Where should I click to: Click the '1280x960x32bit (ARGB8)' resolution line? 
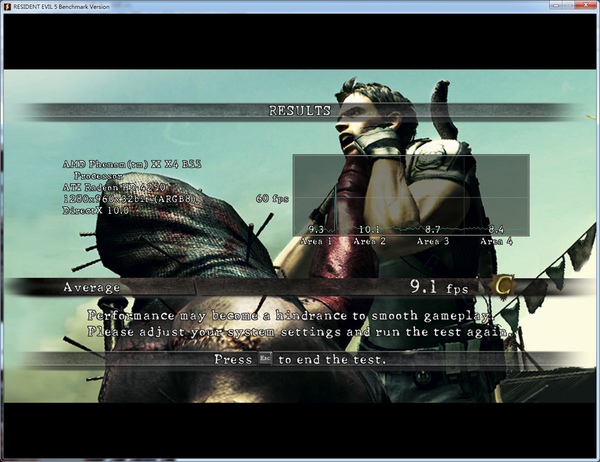point(131,199)
